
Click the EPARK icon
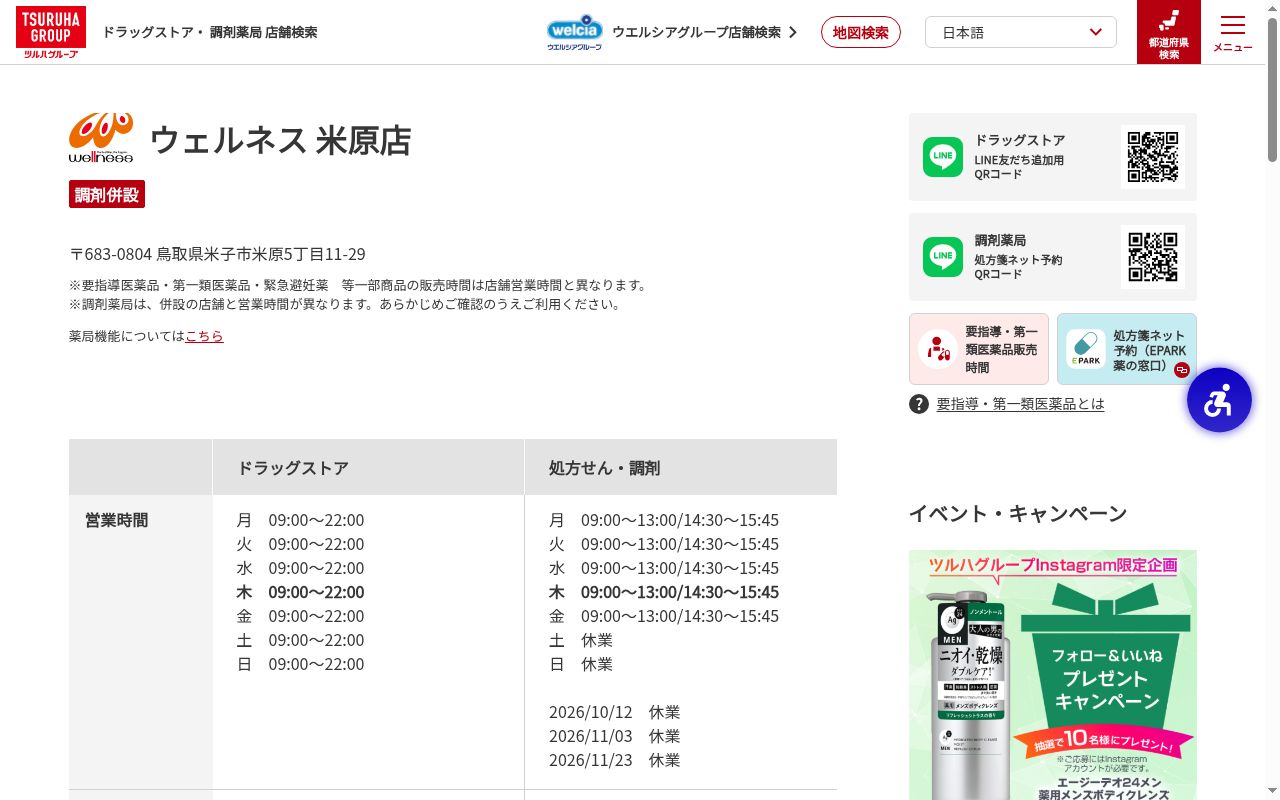click(1086, 349)
